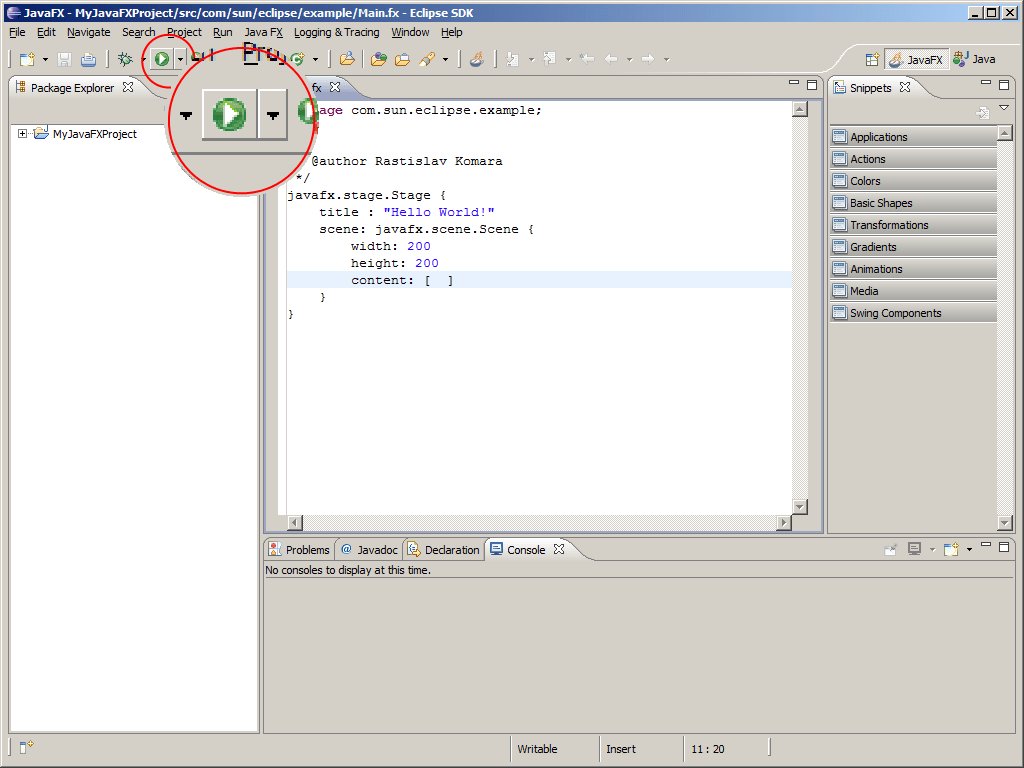Click the Open Console icon

point(952,550)
